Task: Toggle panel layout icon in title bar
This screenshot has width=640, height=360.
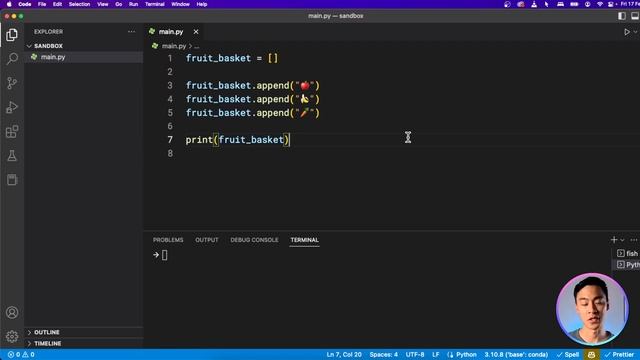Action: [635, 16]
